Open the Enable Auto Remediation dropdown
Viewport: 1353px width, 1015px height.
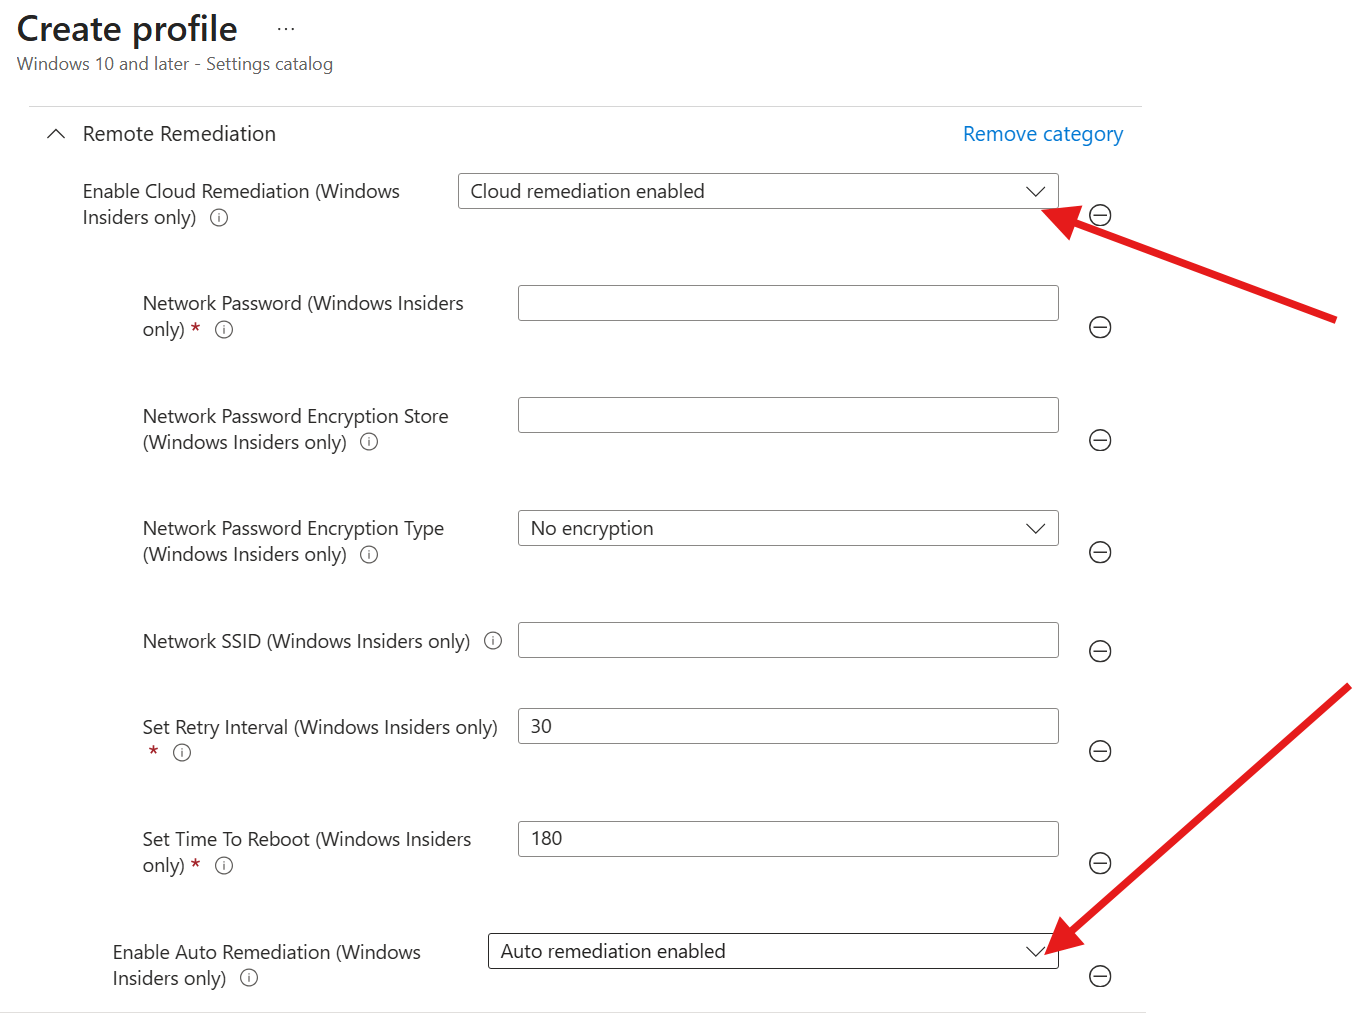(1035, 951)
